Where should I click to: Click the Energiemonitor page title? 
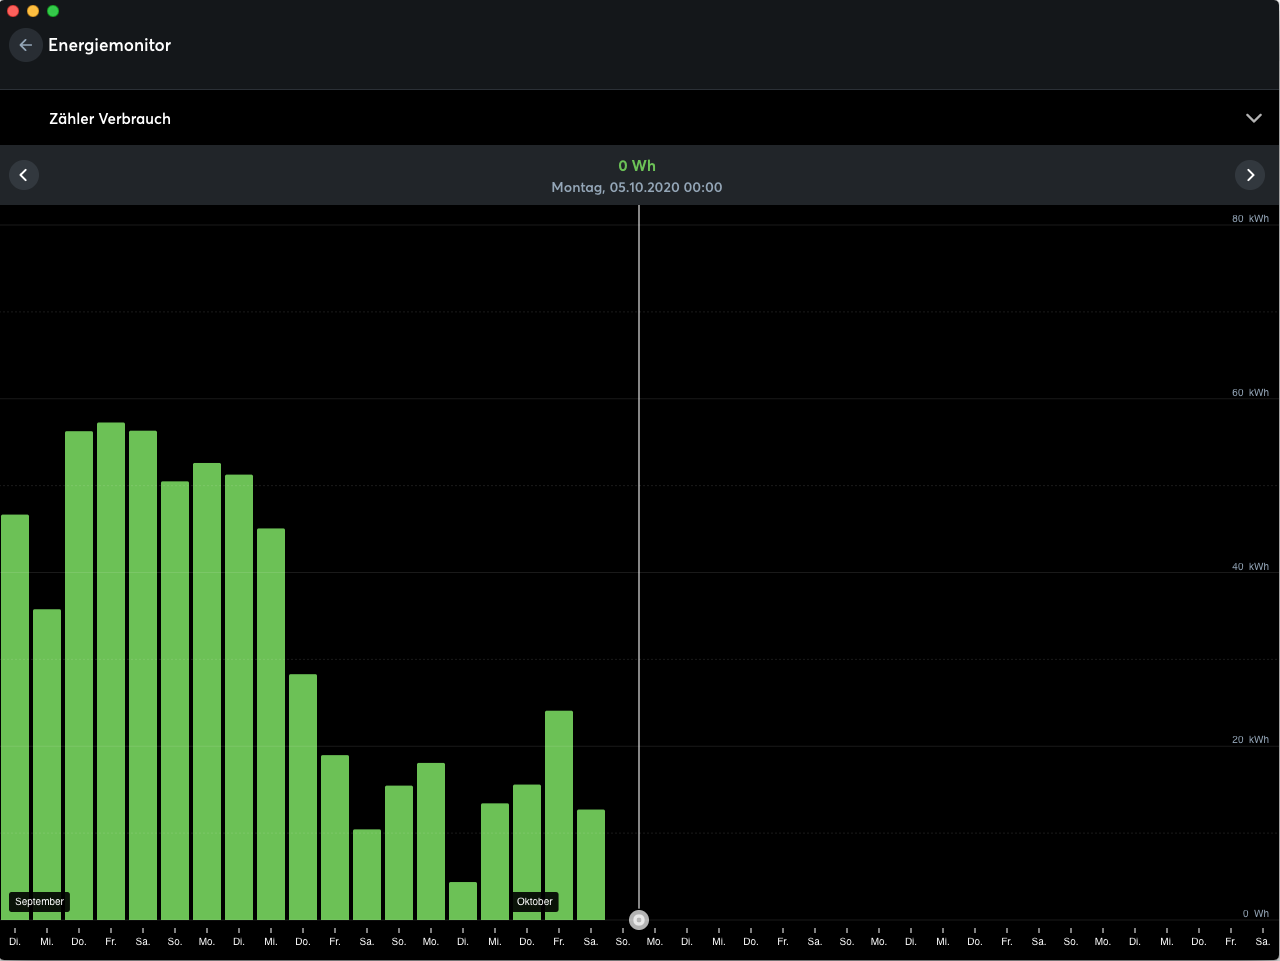tap(110, 45)
